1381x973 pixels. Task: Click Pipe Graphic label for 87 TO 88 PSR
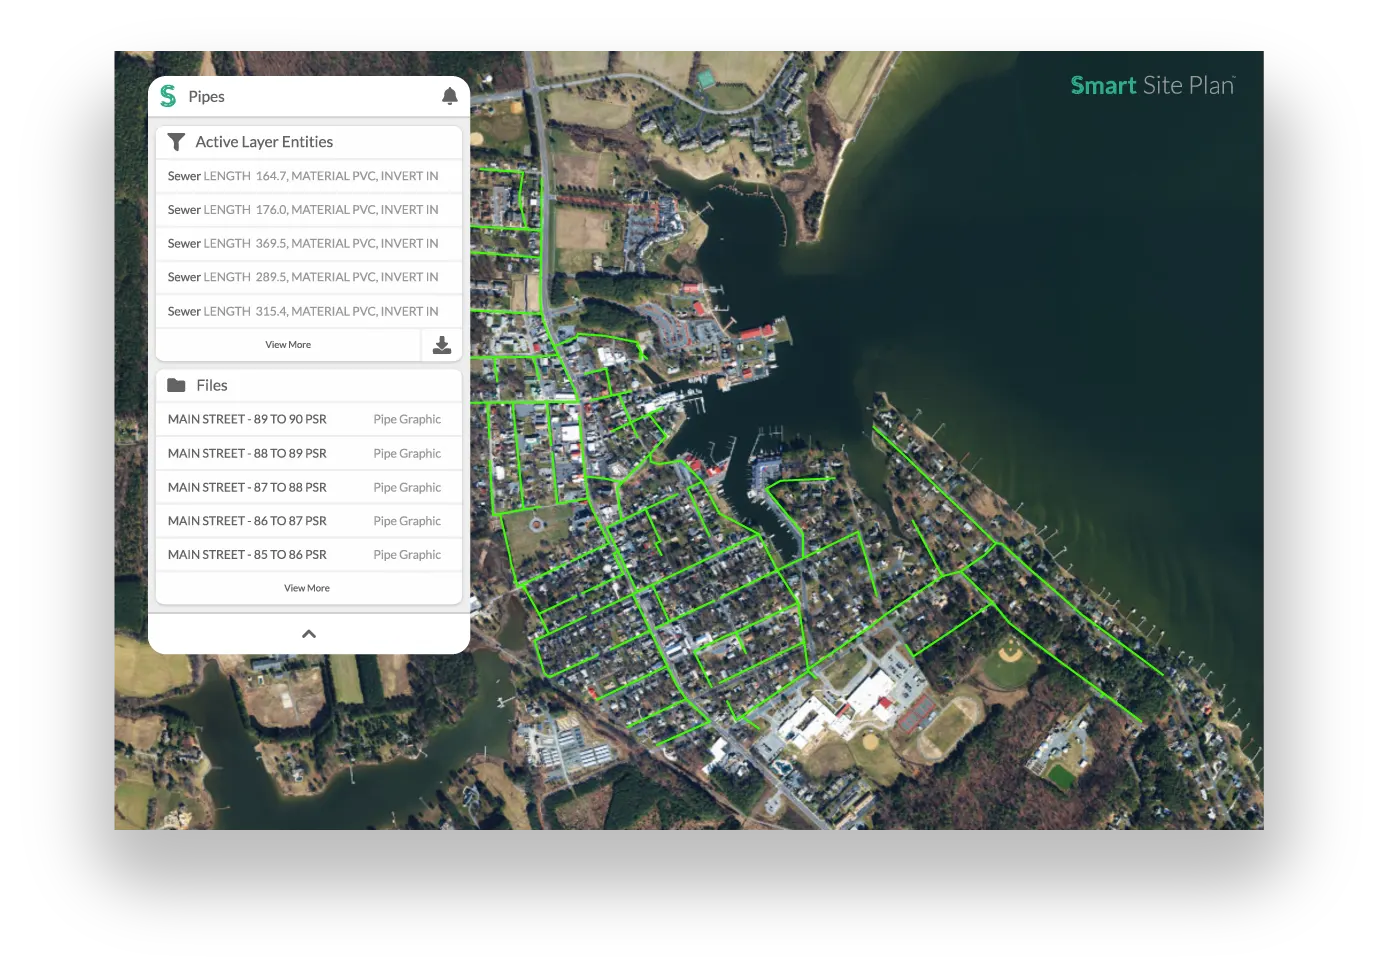[407, 487]
